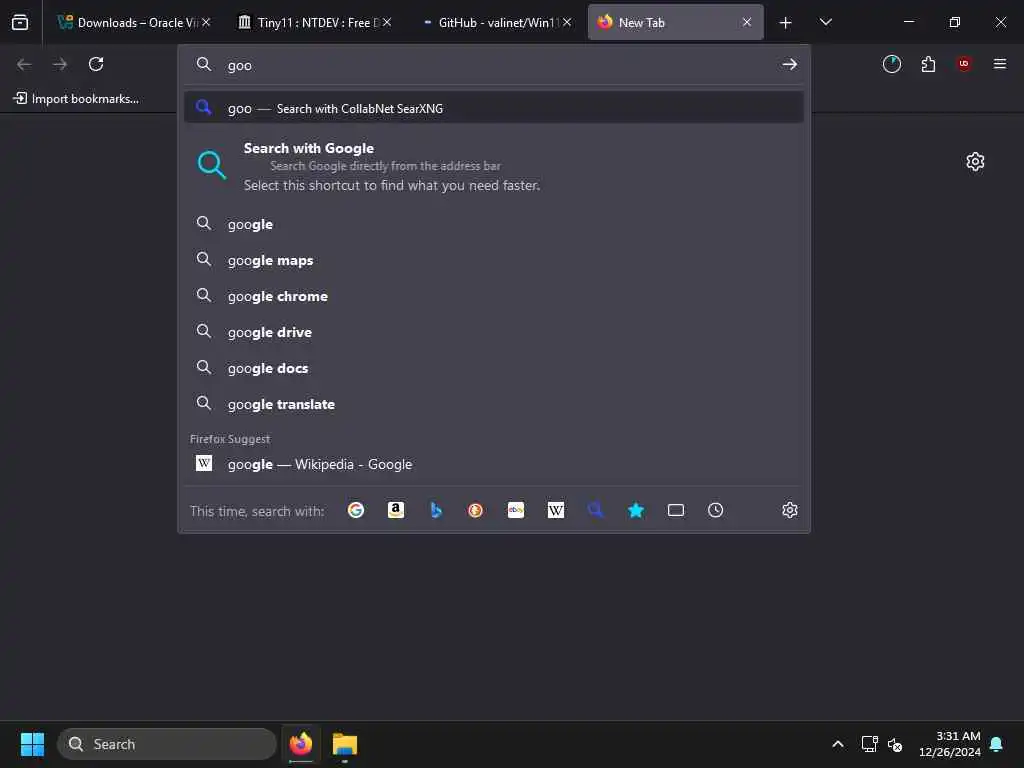This screenshot has height=768, width=1024.
Task: Select eBay one-off search icon
Action: click(516, 510)
